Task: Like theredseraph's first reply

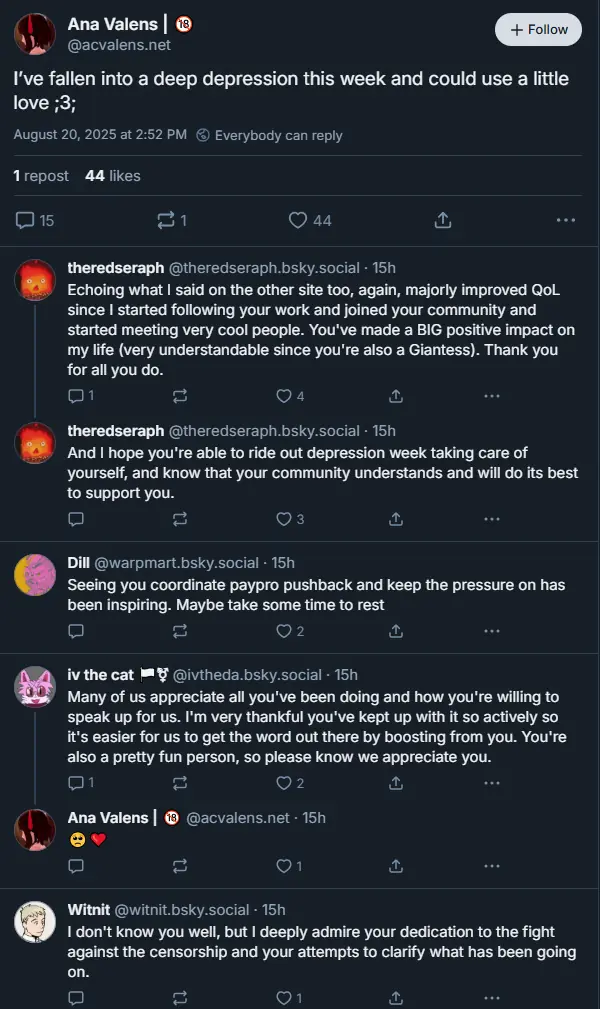Action: coord(284,396)
